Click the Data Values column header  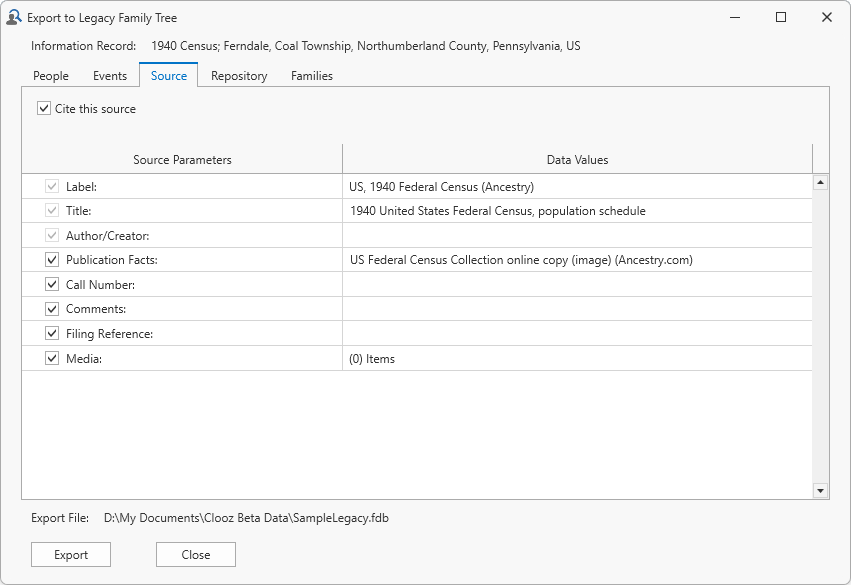[x=577, y=160]
